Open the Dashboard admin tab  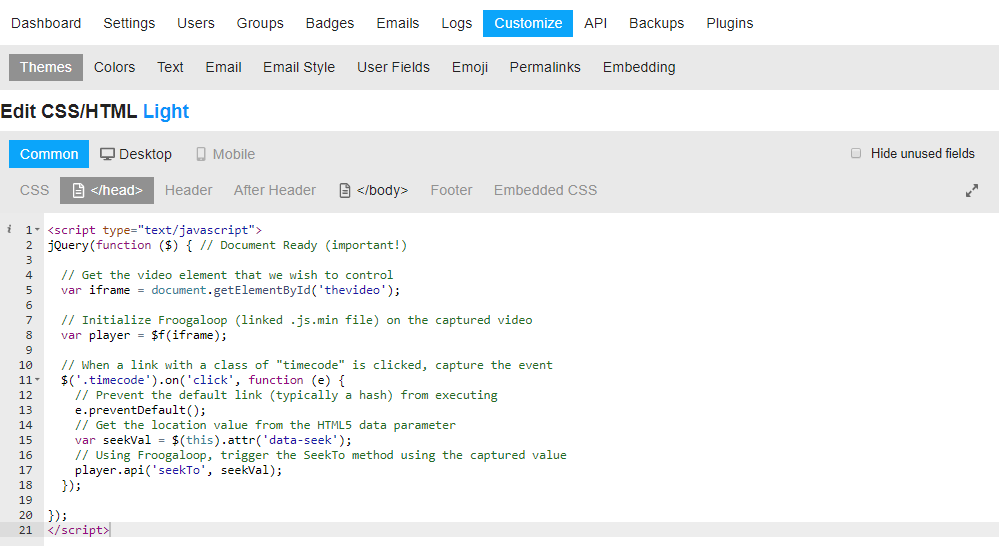[46, 24]
